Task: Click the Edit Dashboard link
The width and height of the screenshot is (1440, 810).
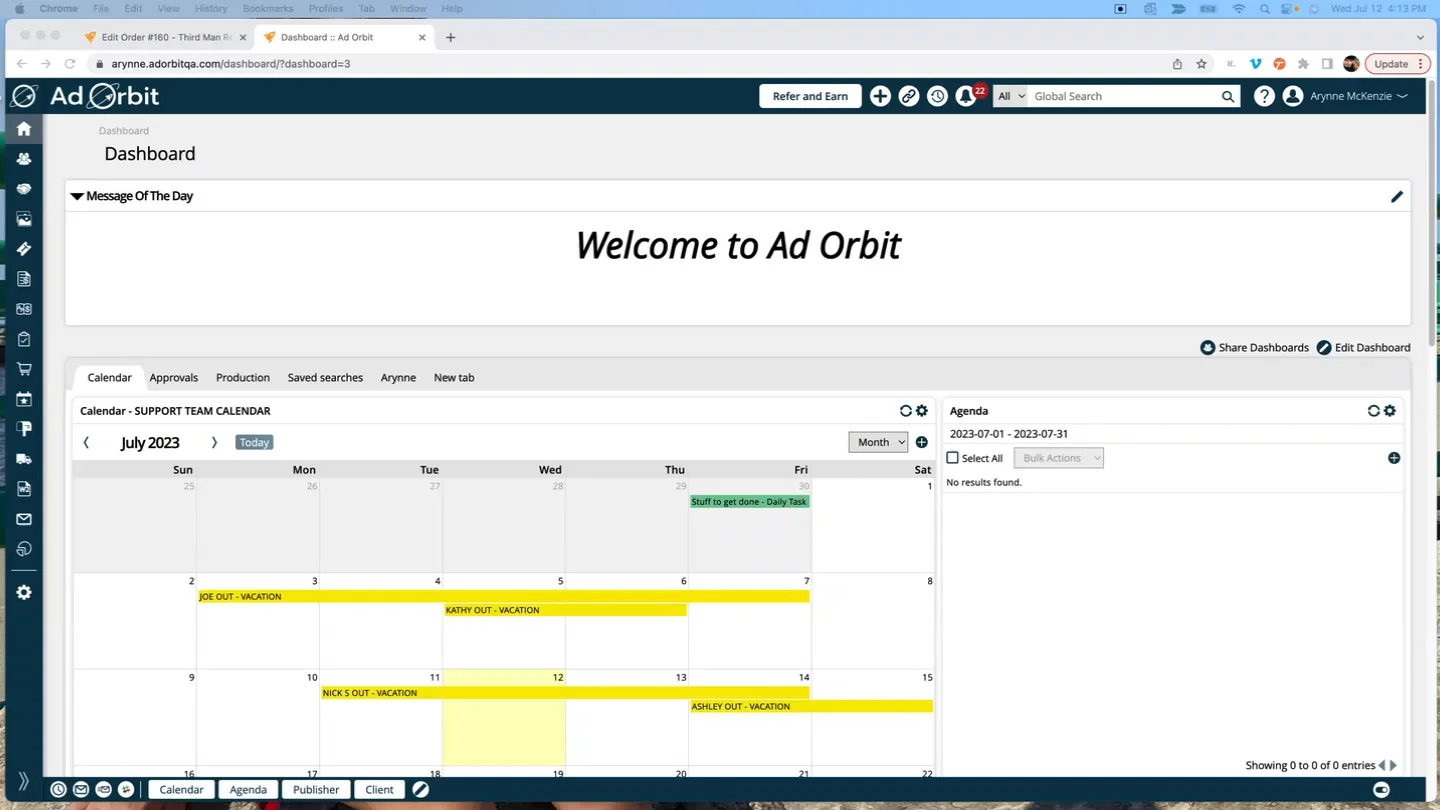Action: [x=1363, y=348]
